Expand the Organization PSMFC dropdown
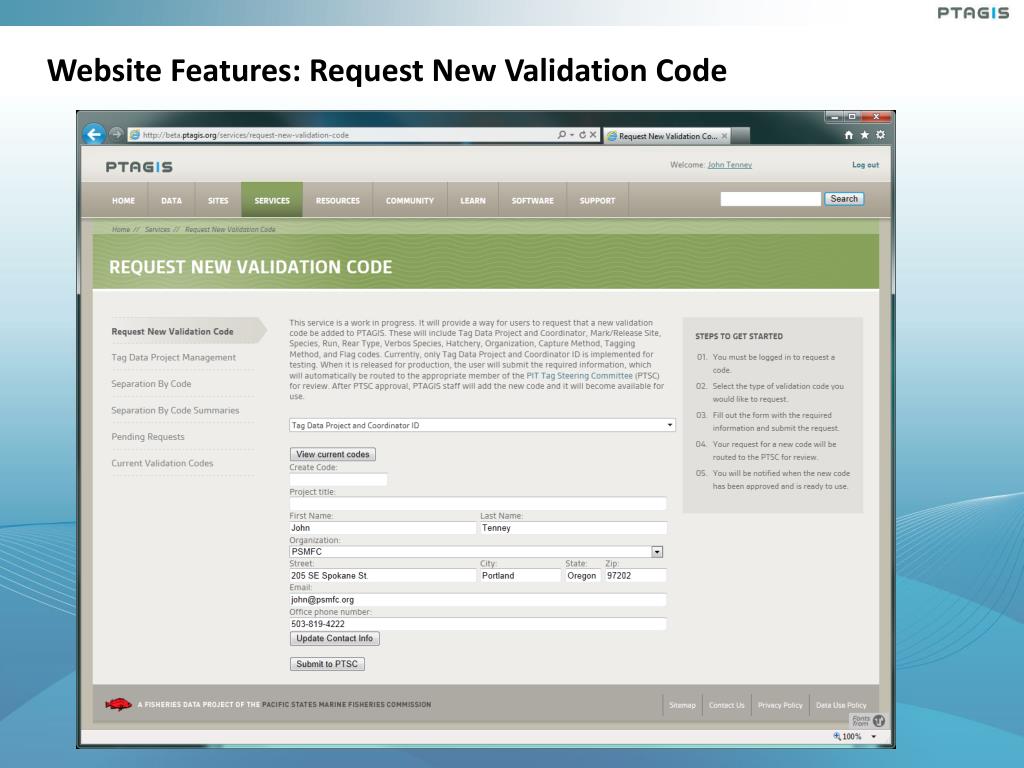The image size is (1024, 768). [x=657, y=552]
